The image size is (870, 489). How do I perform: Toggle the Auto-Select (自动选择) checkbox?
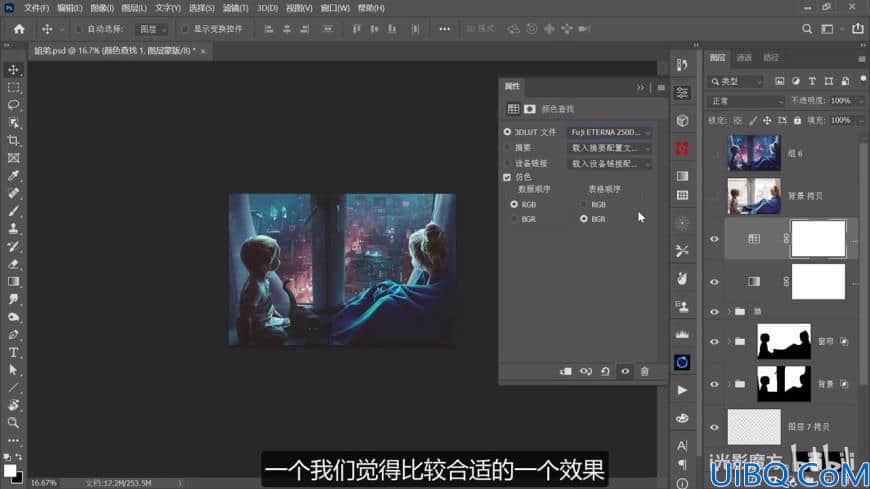coord(78,29)
